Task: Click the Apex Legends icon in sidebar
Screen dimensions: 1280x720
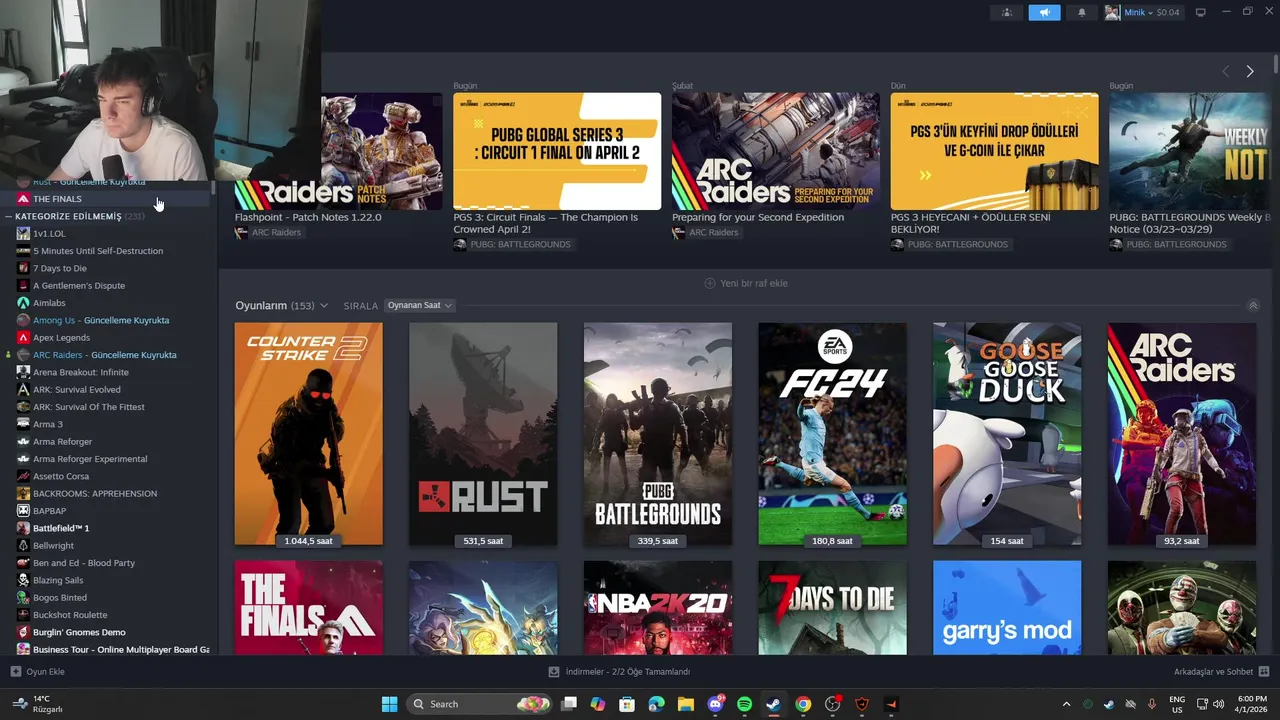Action: [23, 337]
